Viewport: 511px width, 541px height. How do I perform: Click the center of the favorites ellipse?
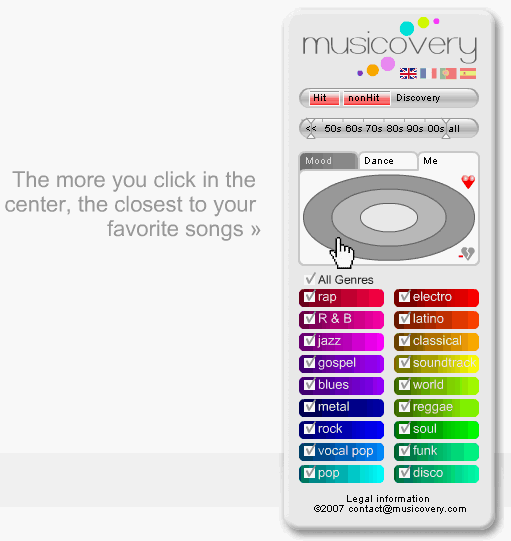coord(389,217)
